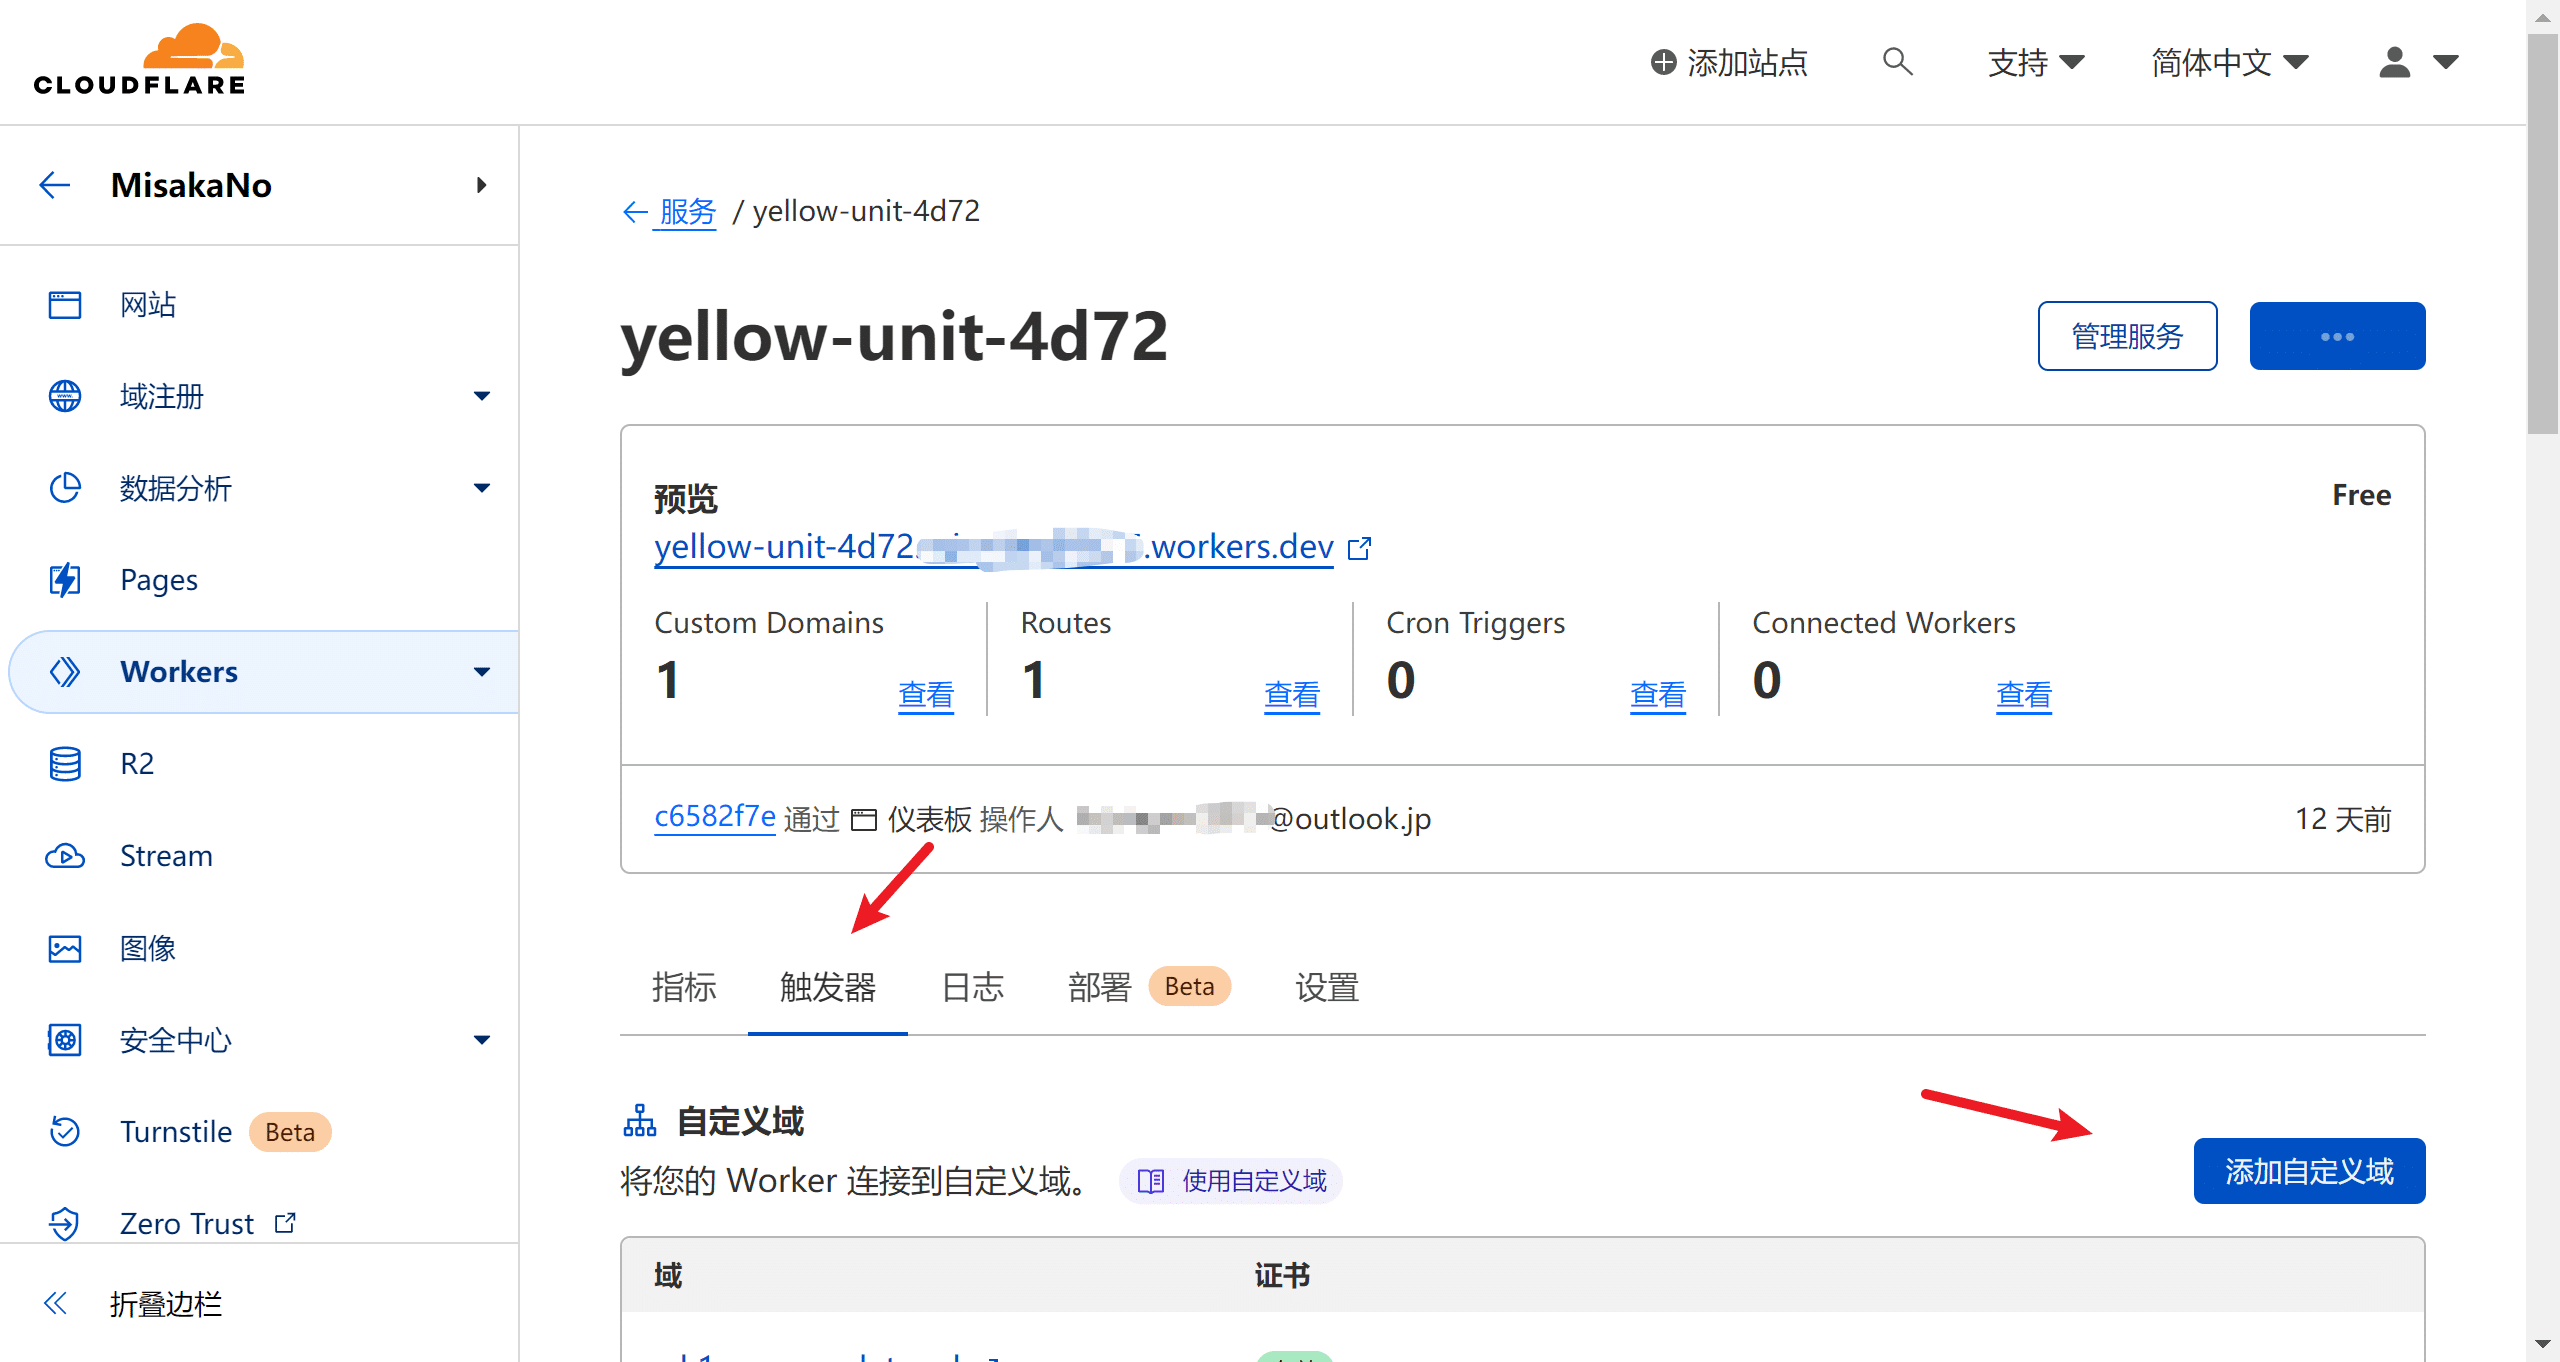Expand the 域注册 sidebar submenu
Image resolution: width=2560 pixels, height=1362 pixels.
482,396
